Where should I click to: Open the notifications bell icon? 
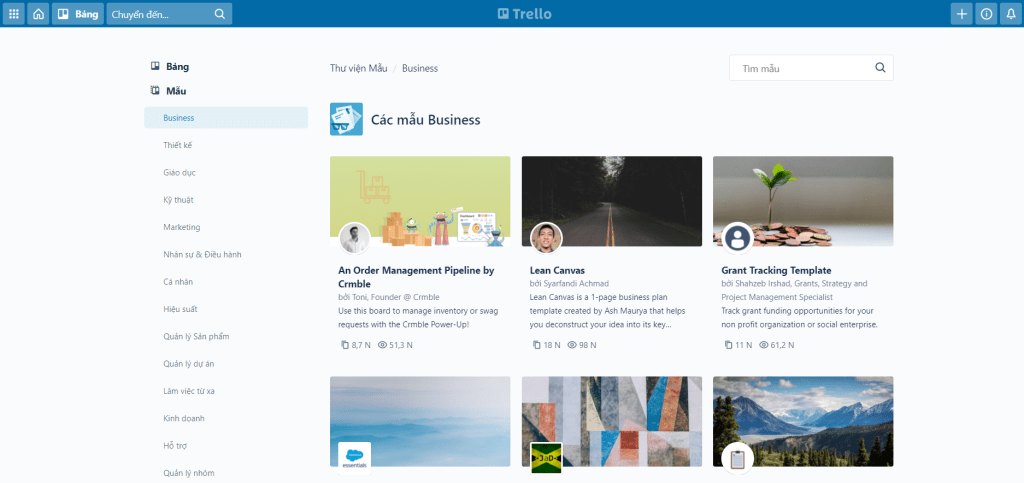click(x=1009, y=14)
